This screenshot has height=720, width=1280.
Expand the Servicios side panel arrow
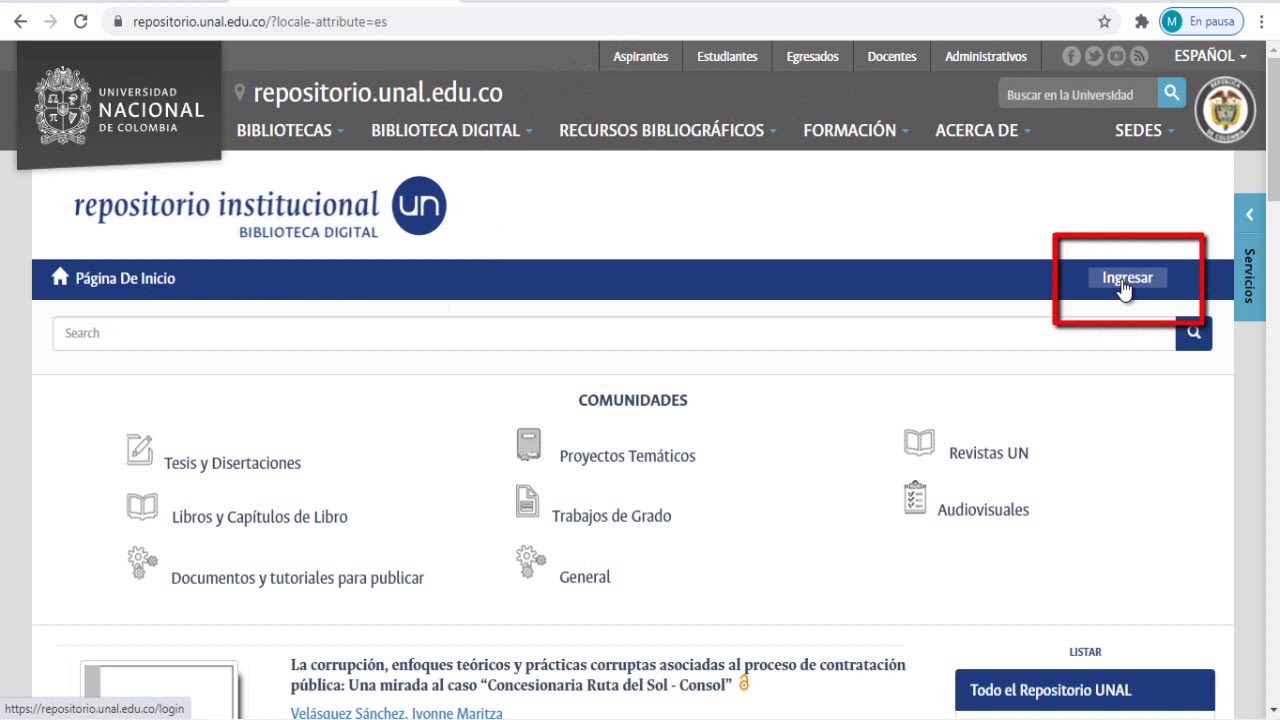pos(1249,215)
